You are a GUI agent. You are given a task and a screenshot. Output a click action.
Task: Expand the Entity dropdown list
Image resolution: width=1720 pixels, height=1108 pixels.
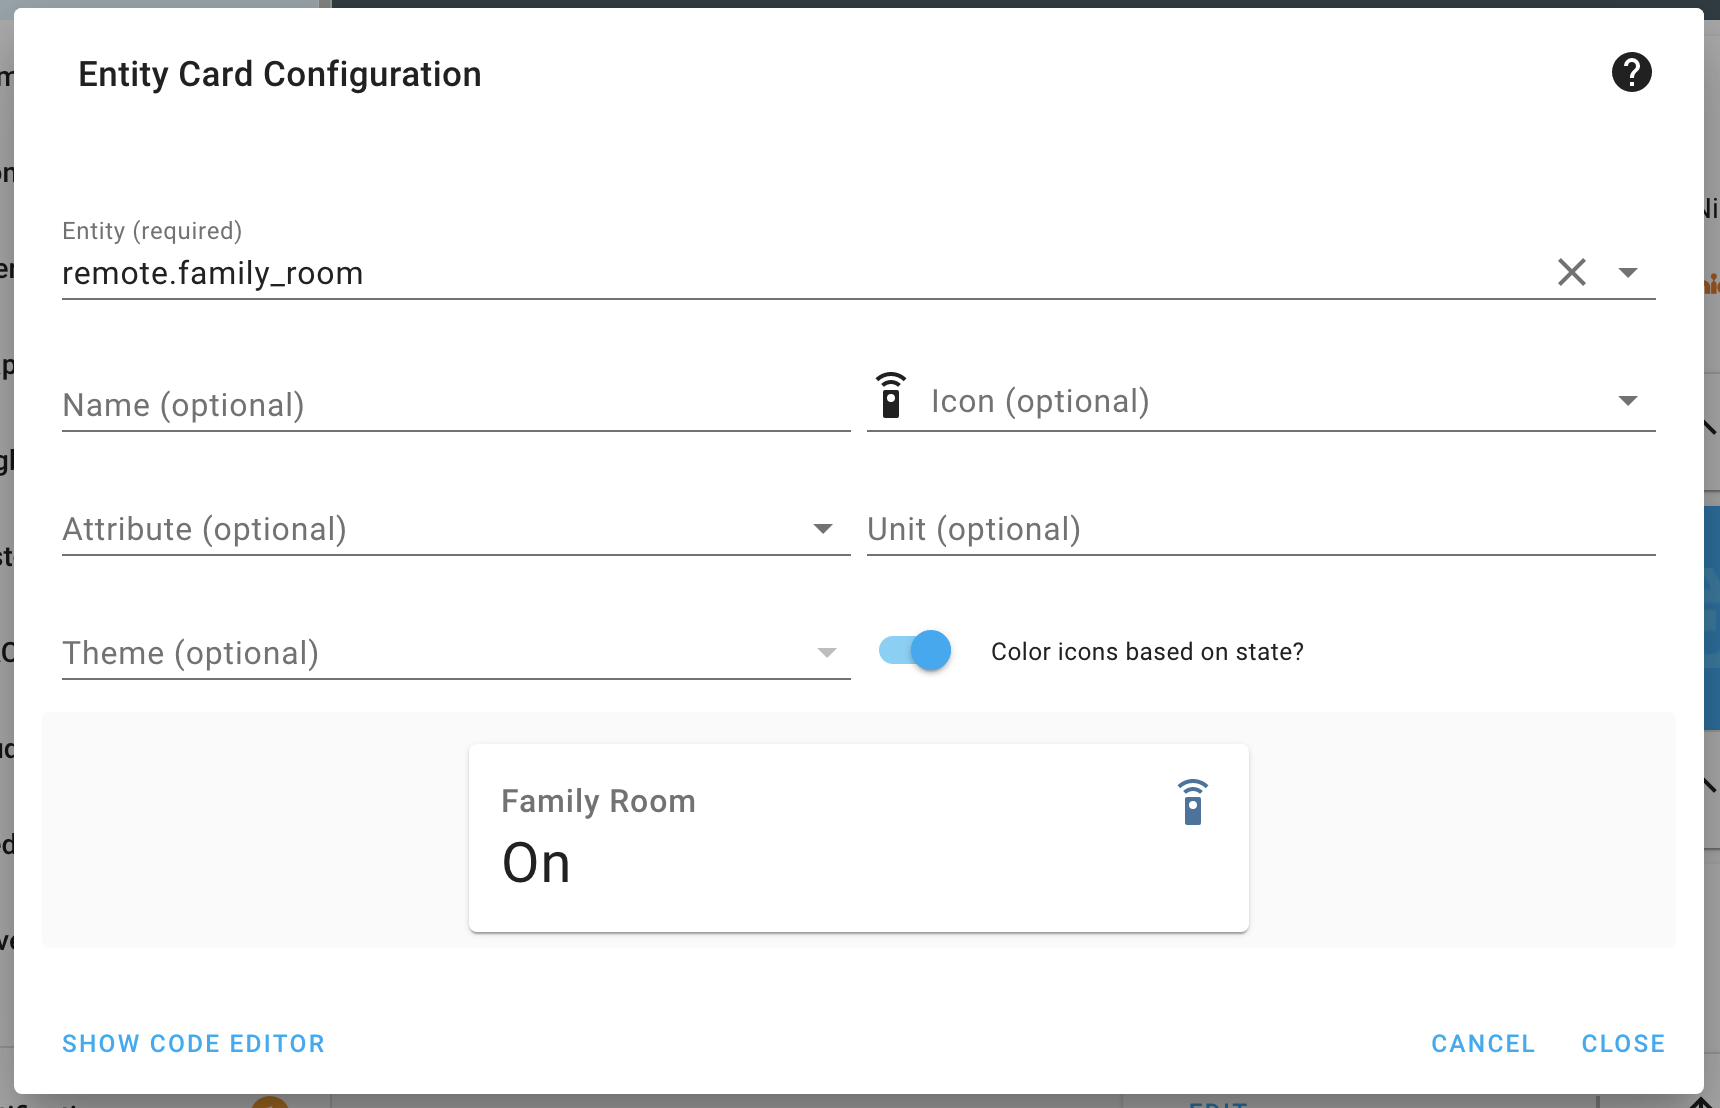pos(1628,272)
